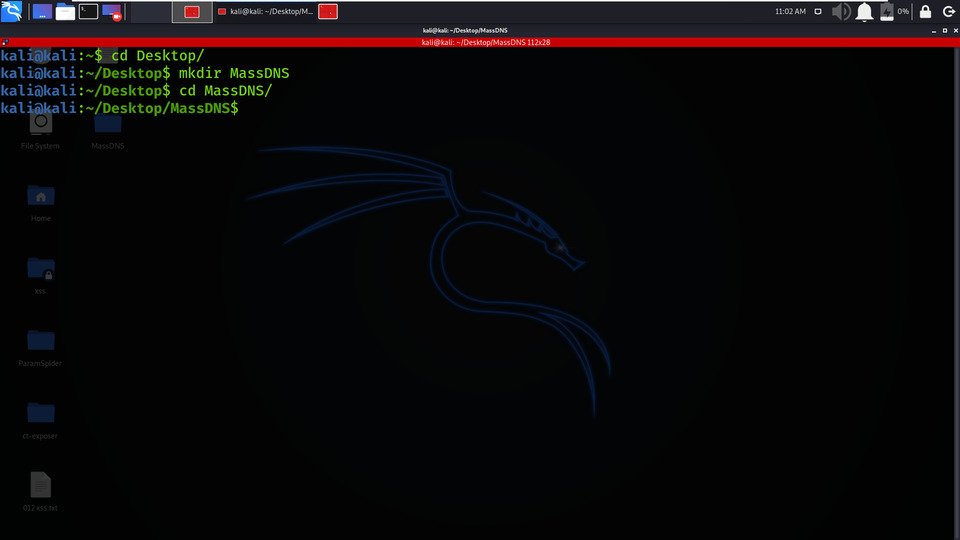Viewport: 960px width, 540px height.
Task: Click the current ~/Desktop/MassDNS$ prompt line
Action: (x=119, y=108)
